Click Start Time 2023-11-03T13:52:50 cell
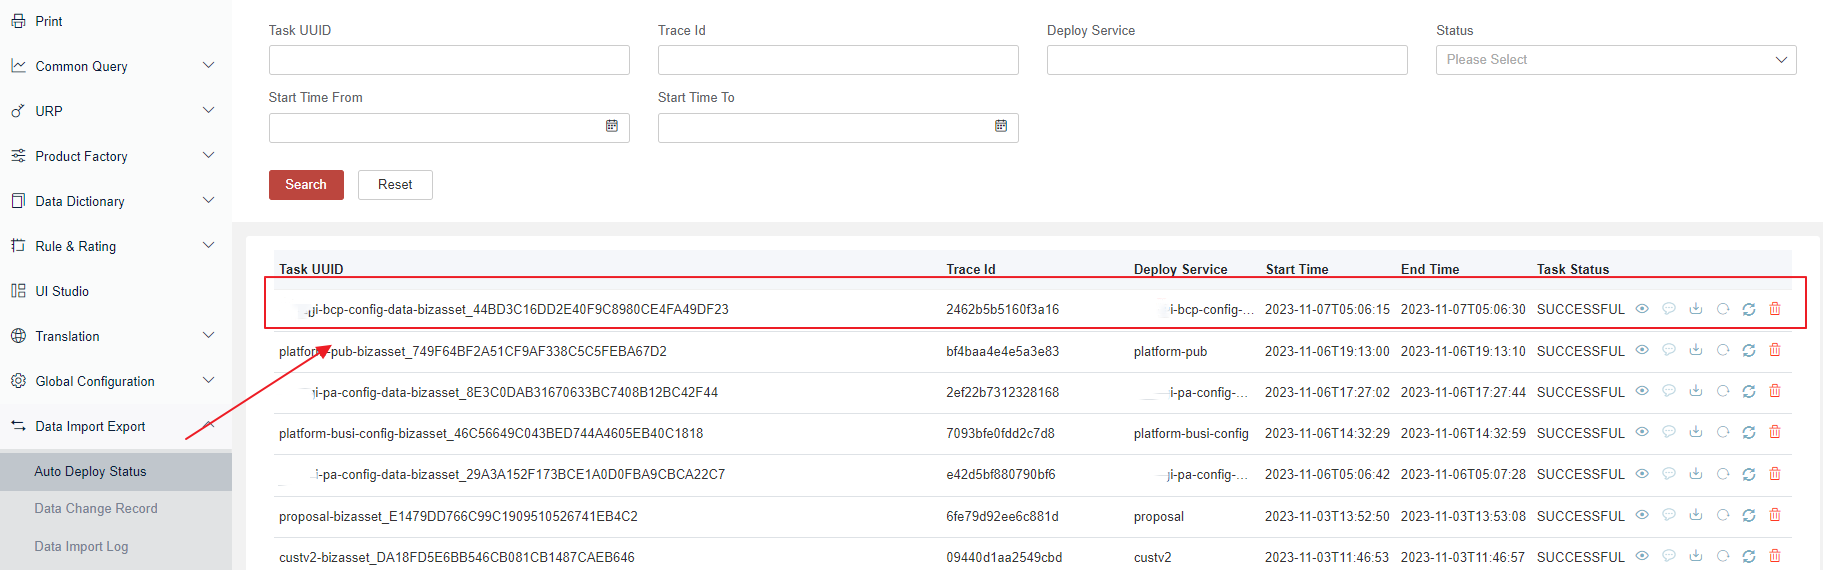The width and height of the screenshot is (1823, 570). [x=1327, y=516]
